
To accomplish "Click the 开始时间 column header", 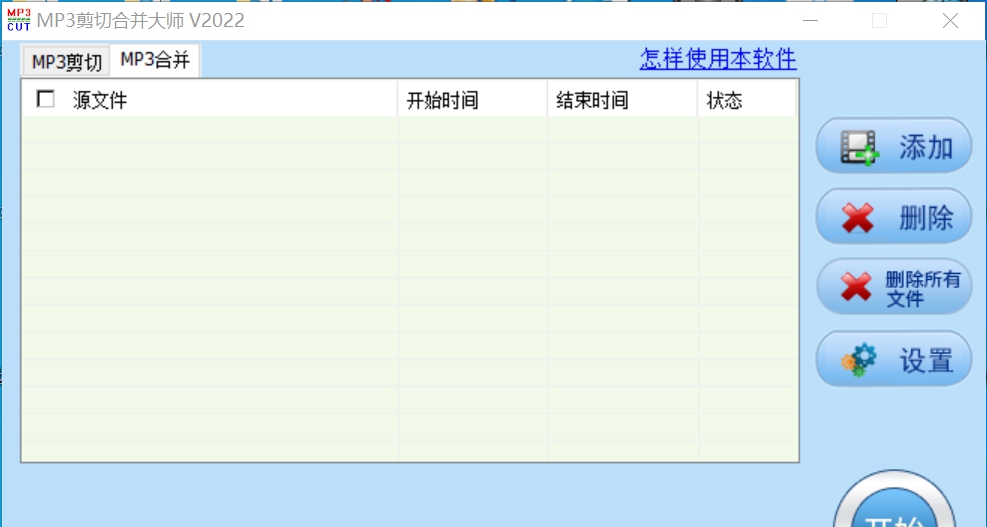I will pyautogui.click(x=473, y=99).
